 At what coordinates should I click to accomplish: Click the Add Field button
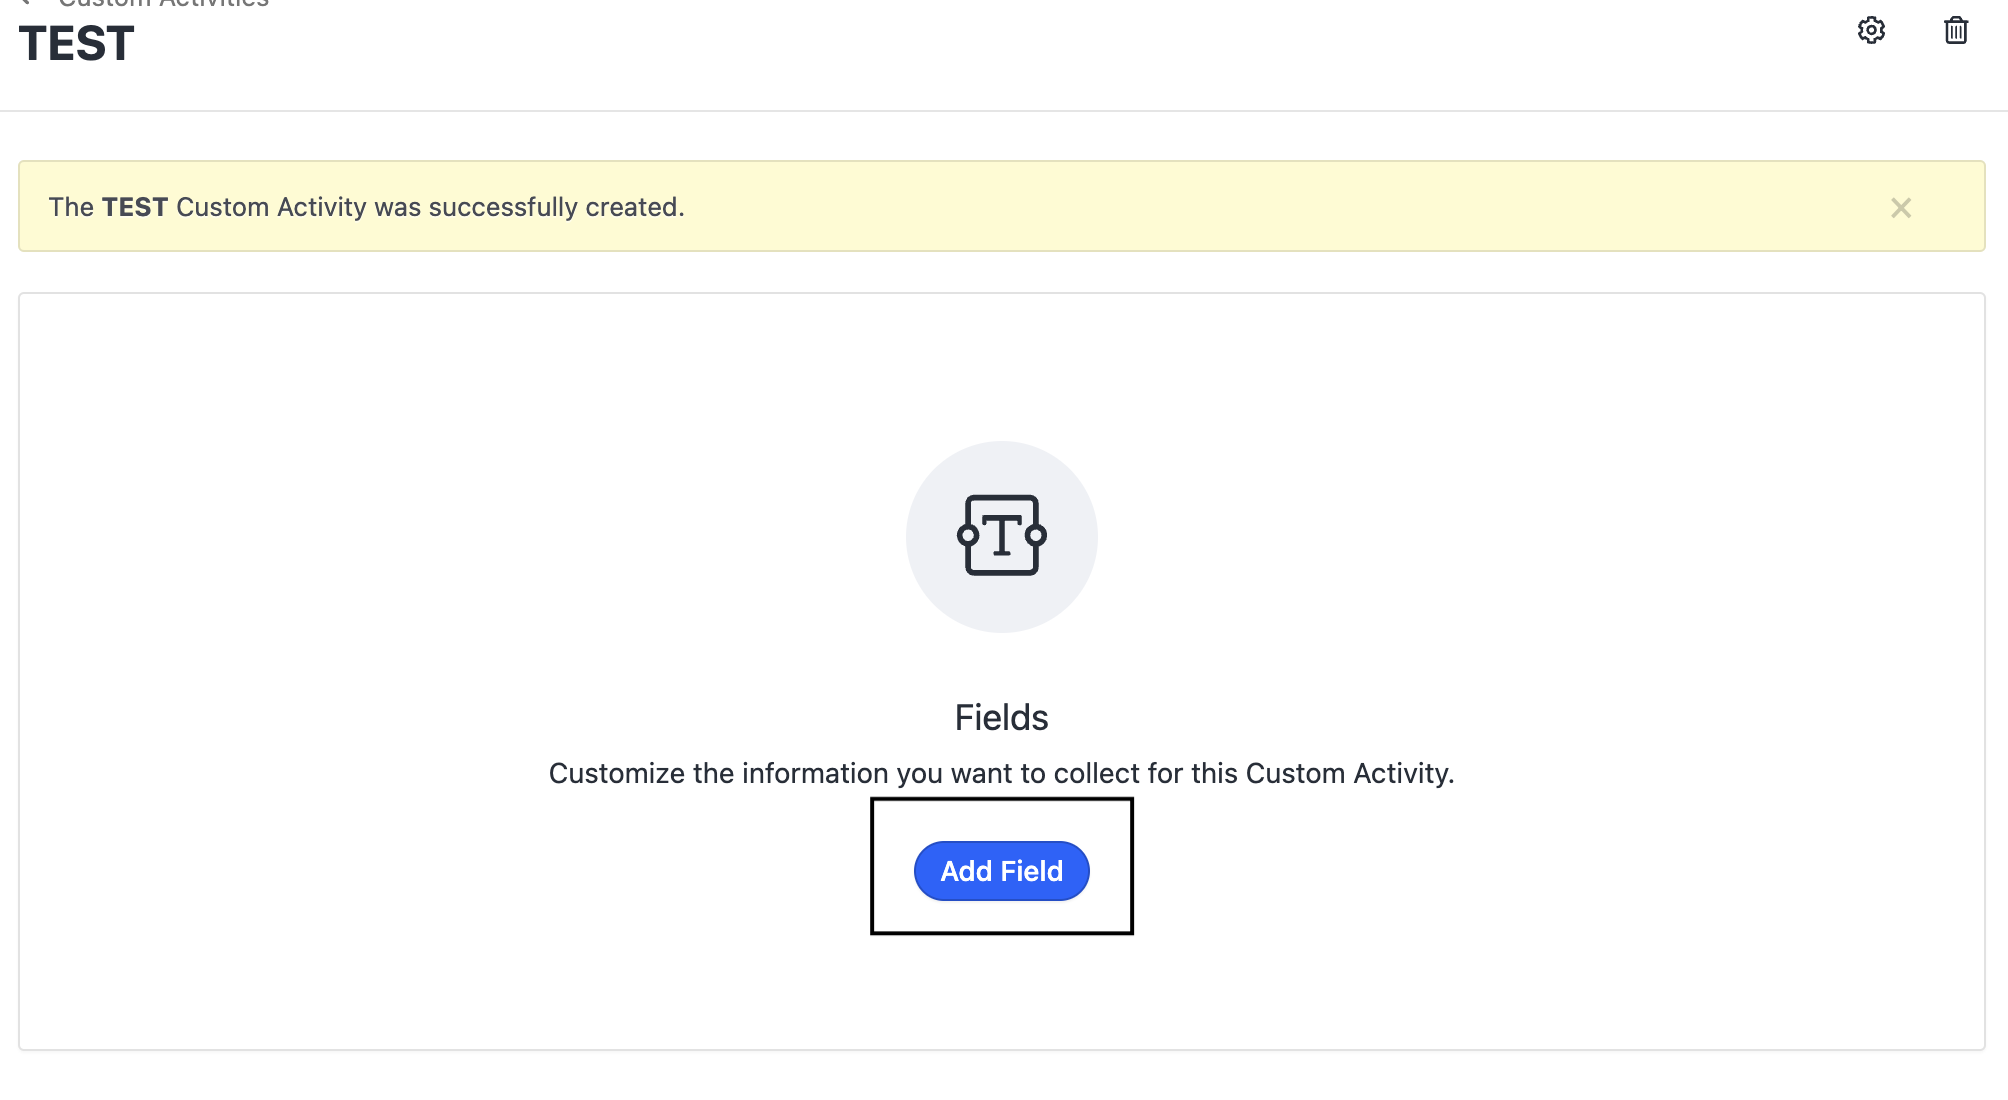pos(1001,871)
